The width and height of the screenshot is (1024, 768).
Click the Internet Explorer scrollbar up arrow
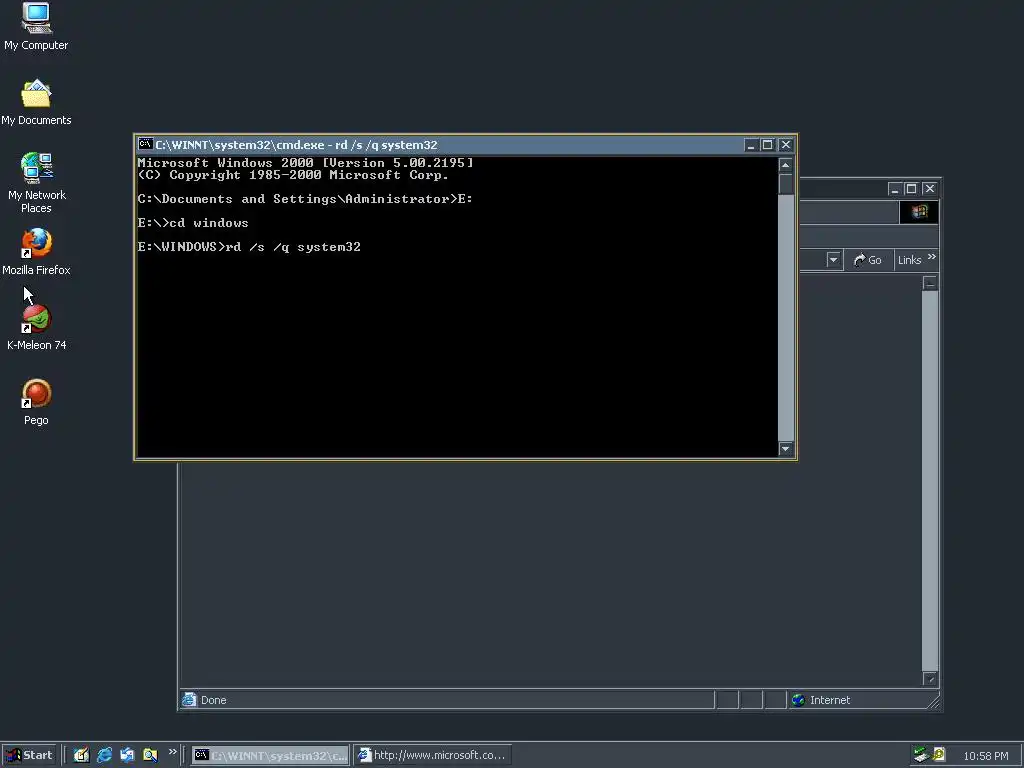pos(930,283)
